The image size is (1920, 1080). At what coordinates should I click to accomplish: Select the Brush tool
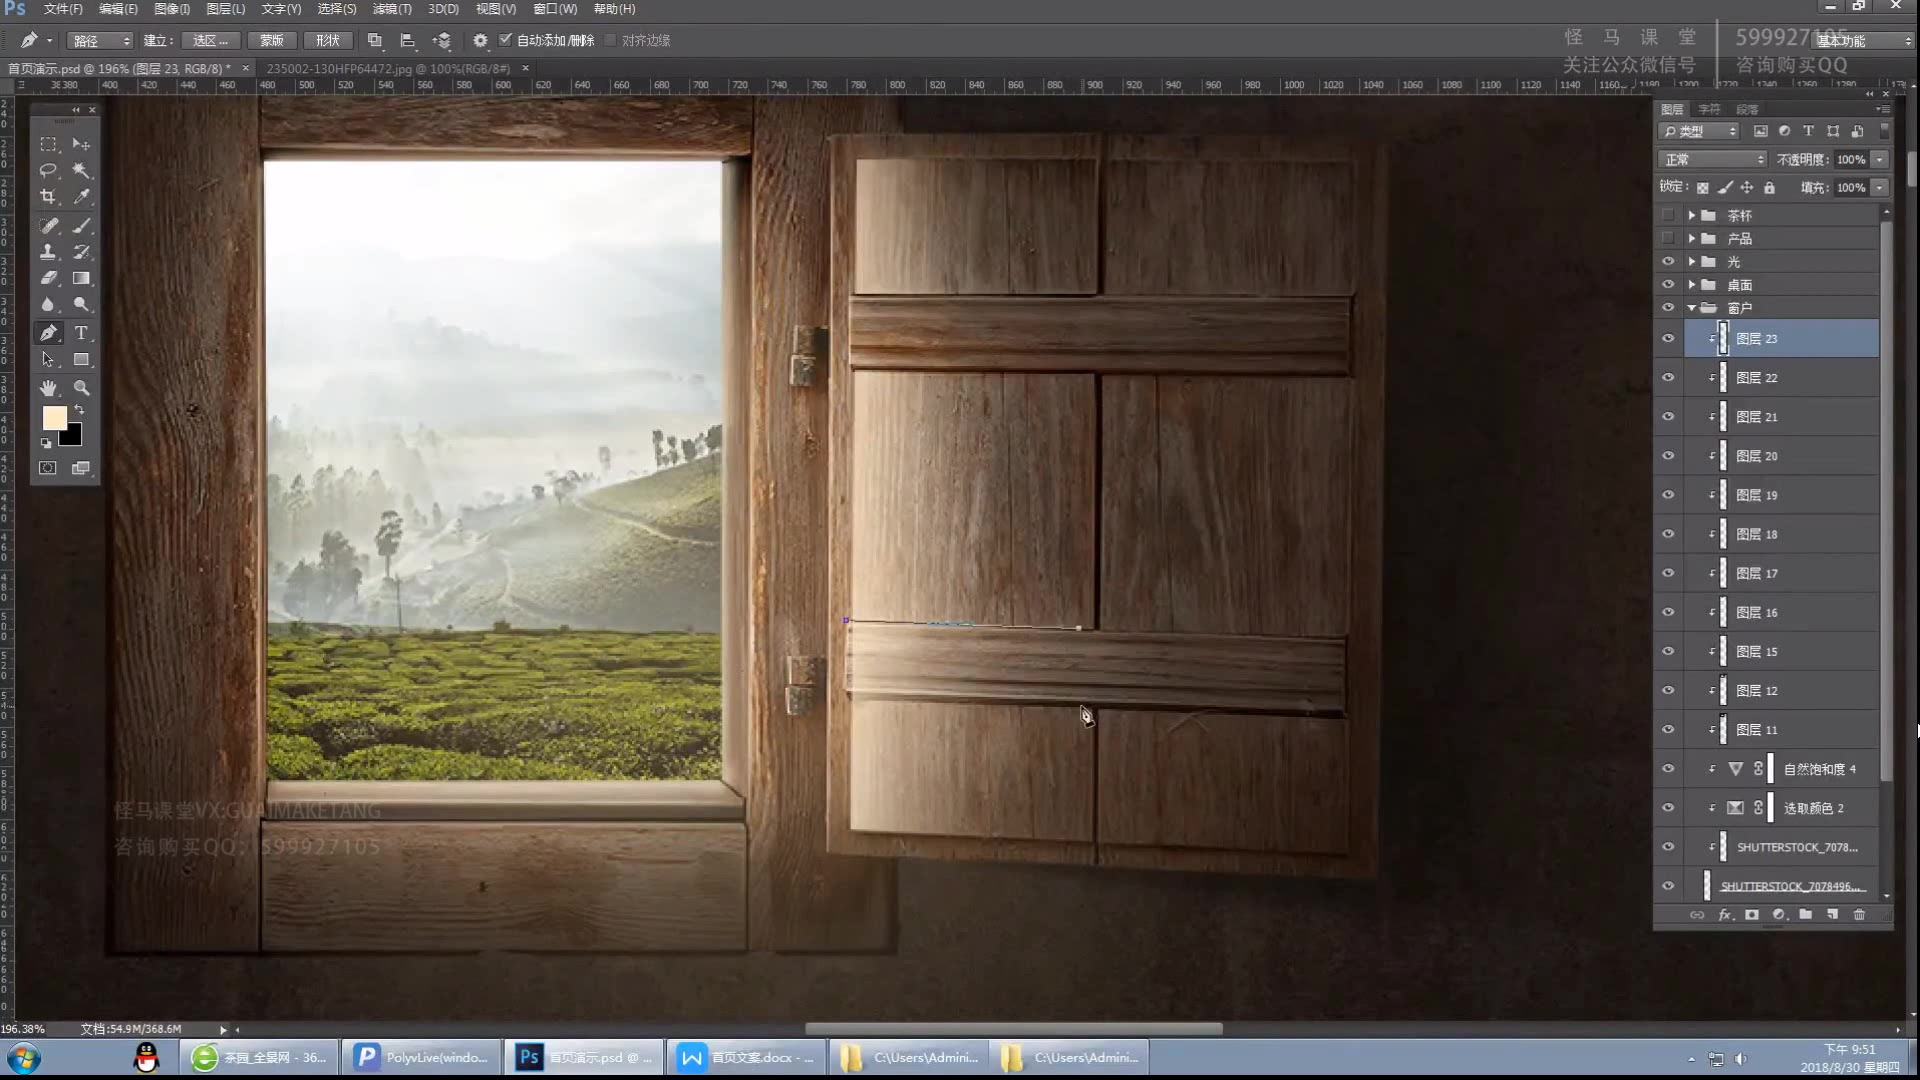82,226
